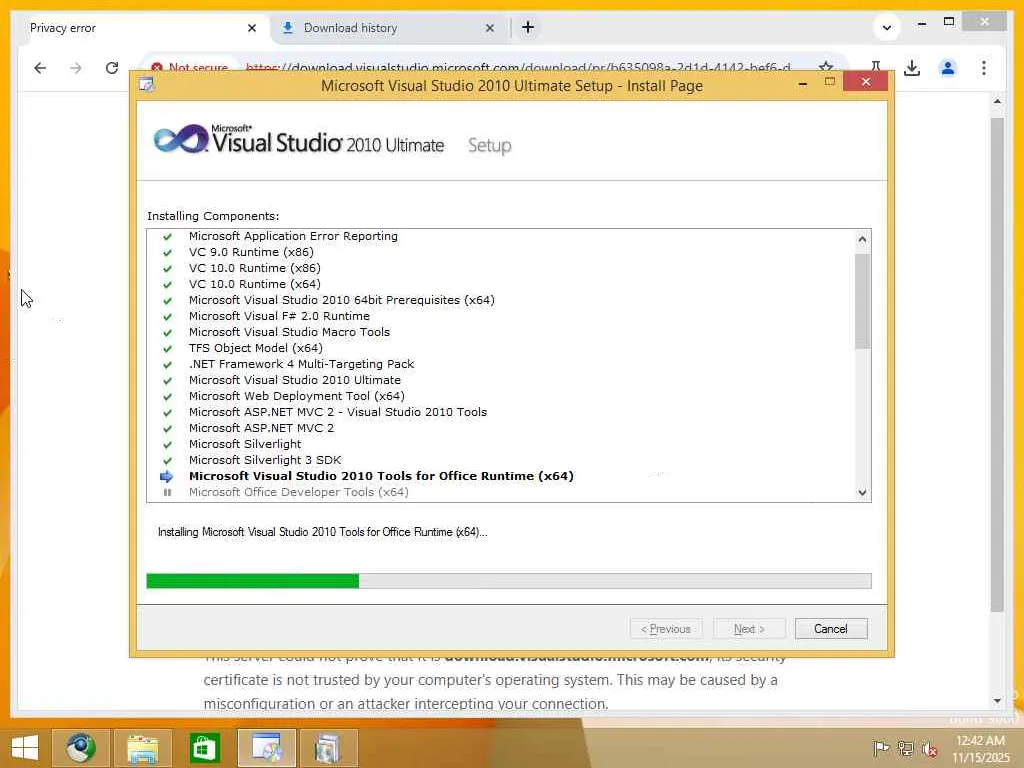The height and width of the screenshot is (768, 1024).
Task: Click the setup installer taskbar icon
Action: 266,748
